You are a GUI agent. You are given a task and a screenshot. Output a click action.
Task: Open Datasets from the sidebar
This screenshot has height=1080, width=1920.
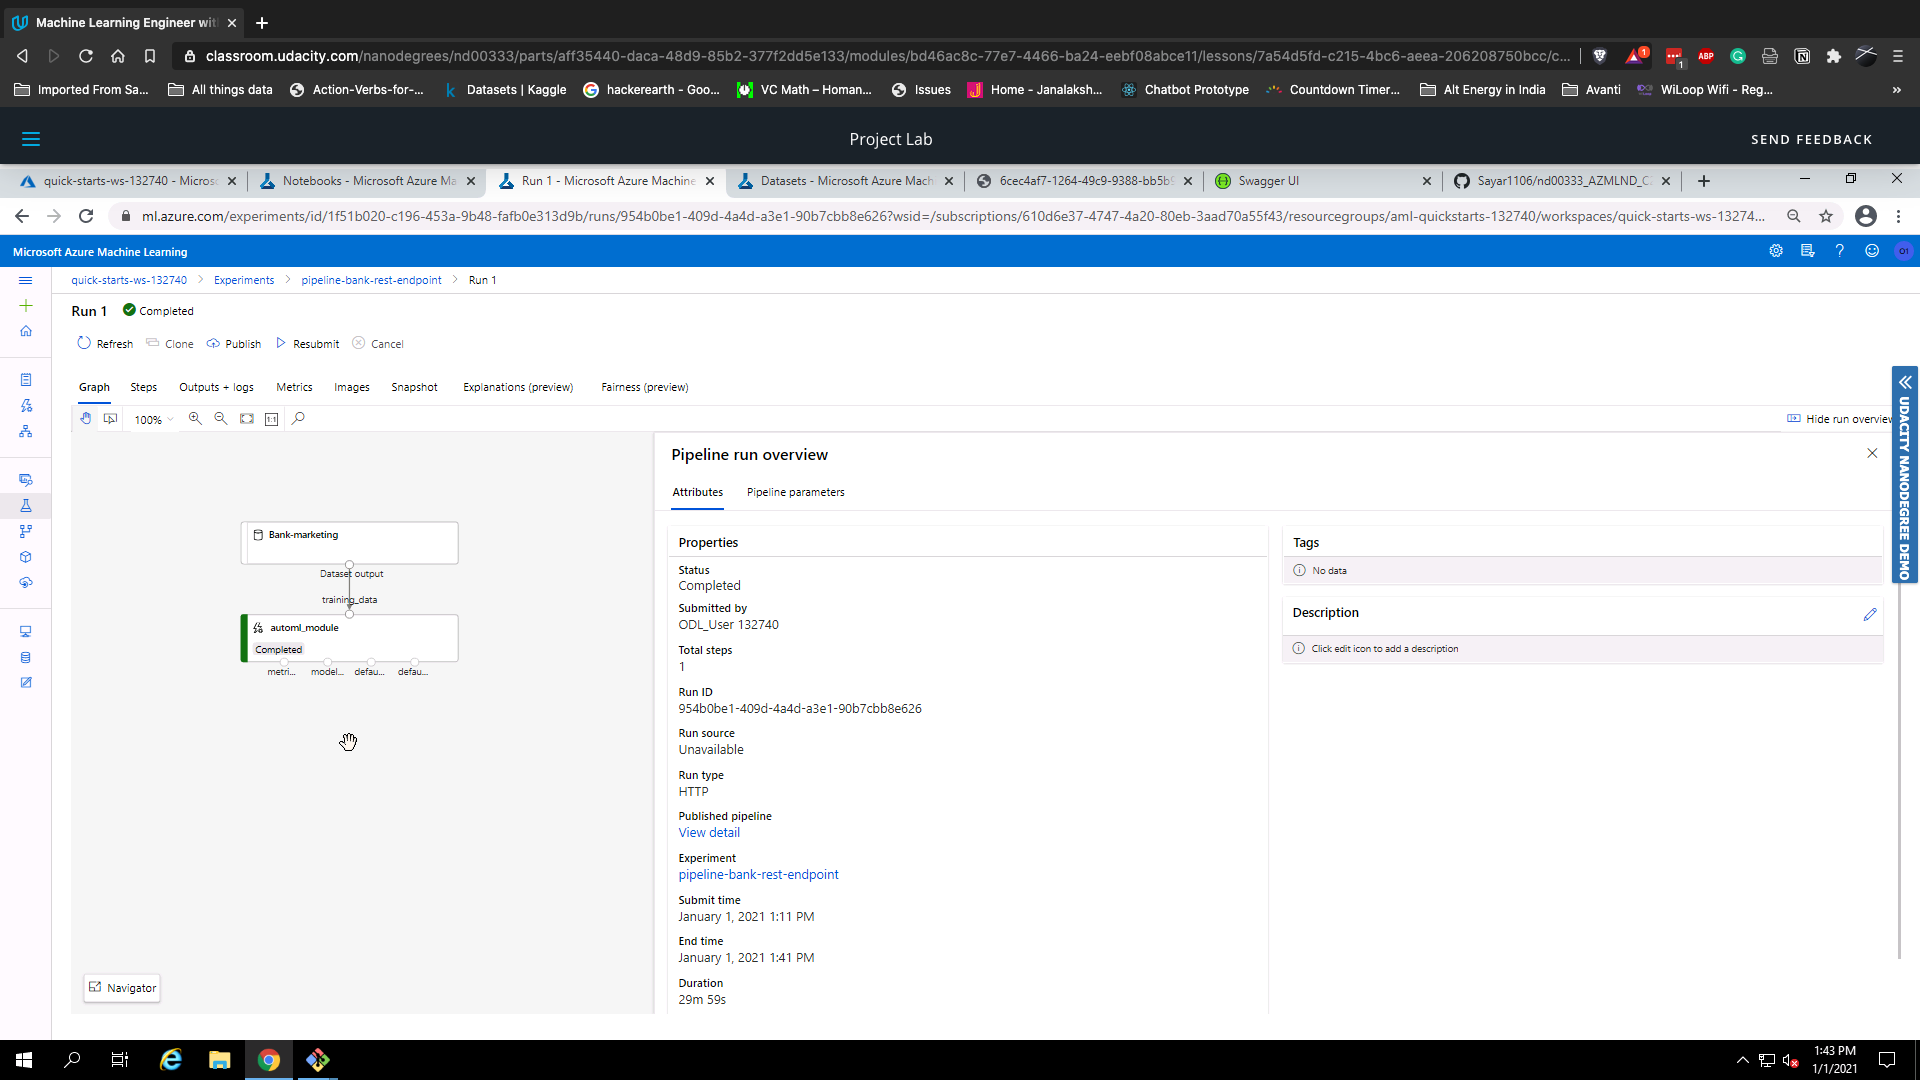click(26, 480)
